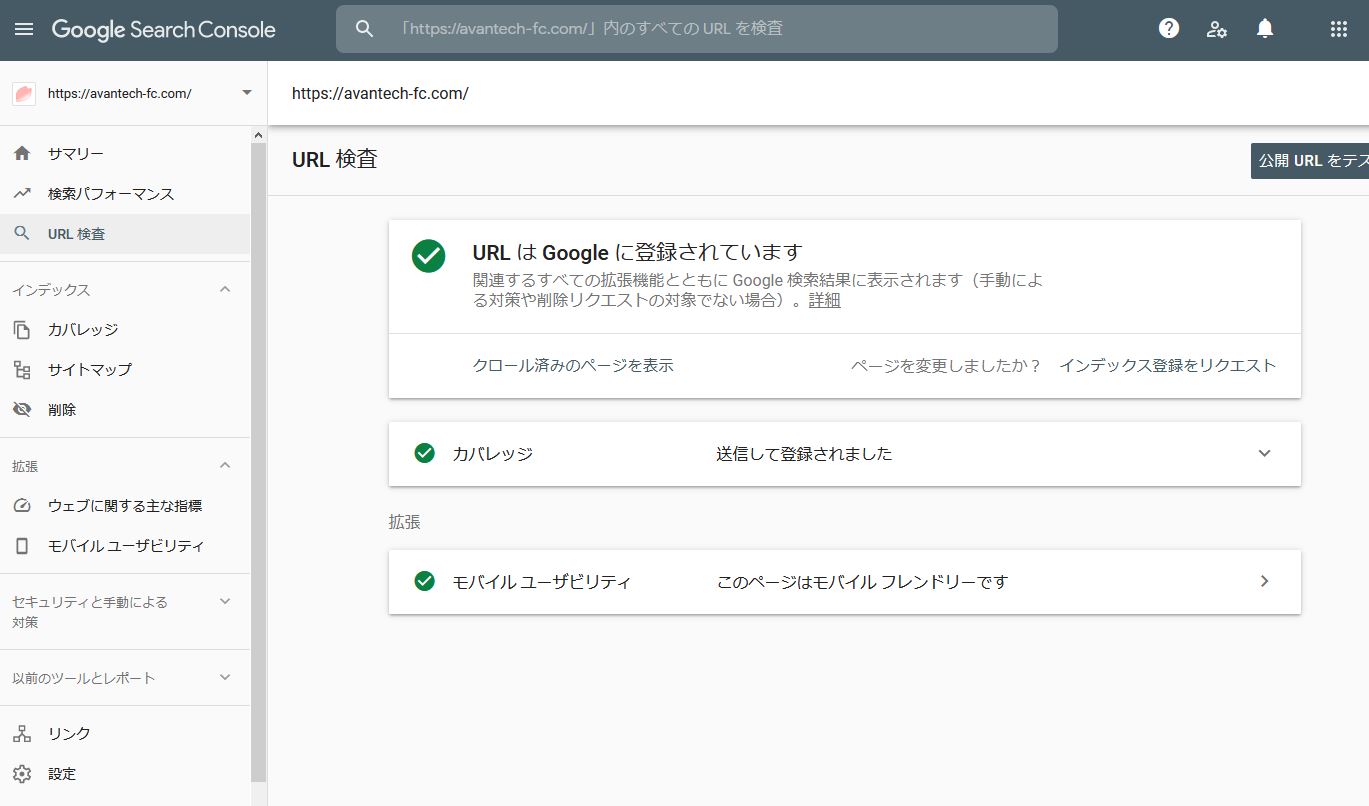The width and height of the screenshot is (1369, 806).
Task: Click クロール済みのページを表示 link
Action: (x=574, y=365)
